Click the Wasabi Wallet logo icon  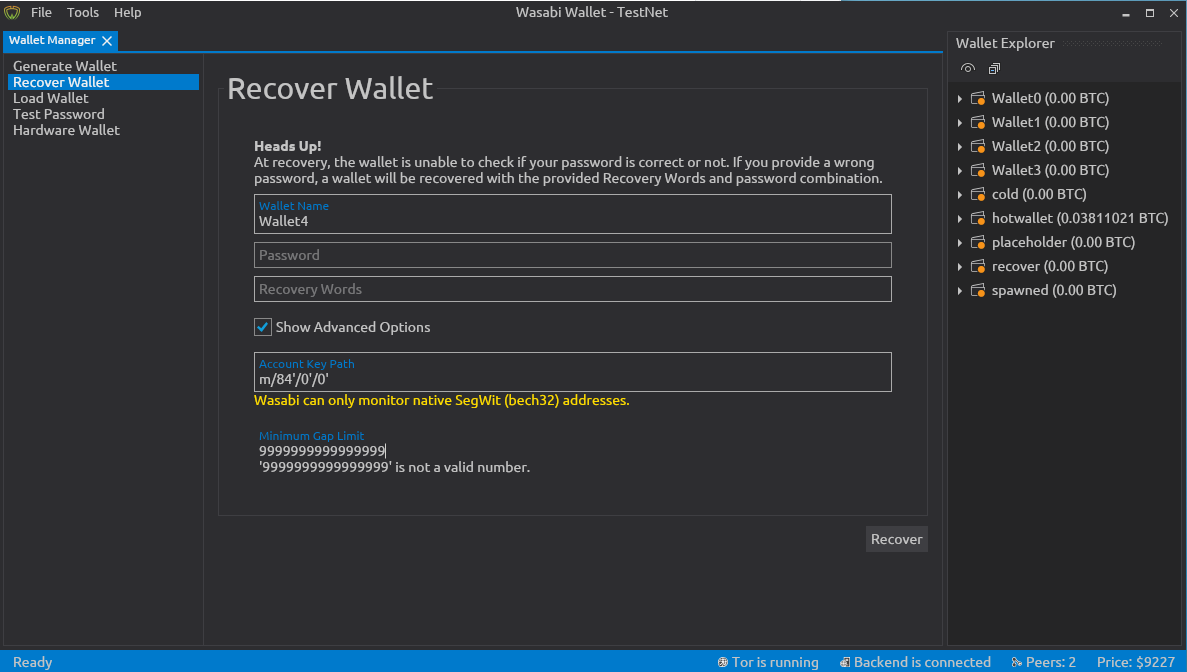12,13
